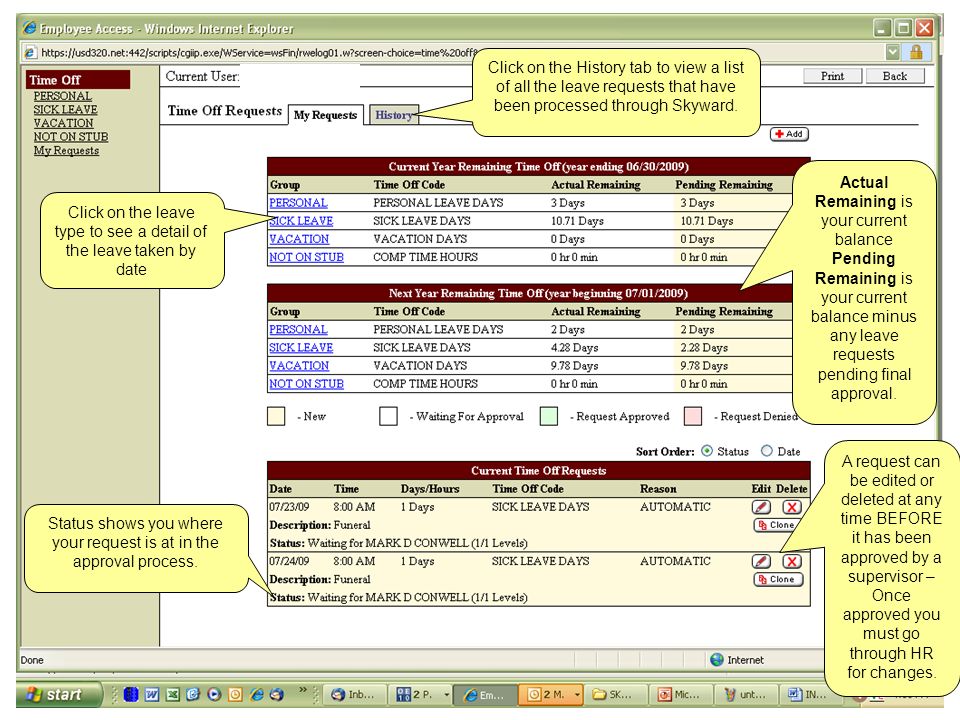Open My Requests from the sidebar
The height and width of the screenshot is (720, 960).
point(66,151)
